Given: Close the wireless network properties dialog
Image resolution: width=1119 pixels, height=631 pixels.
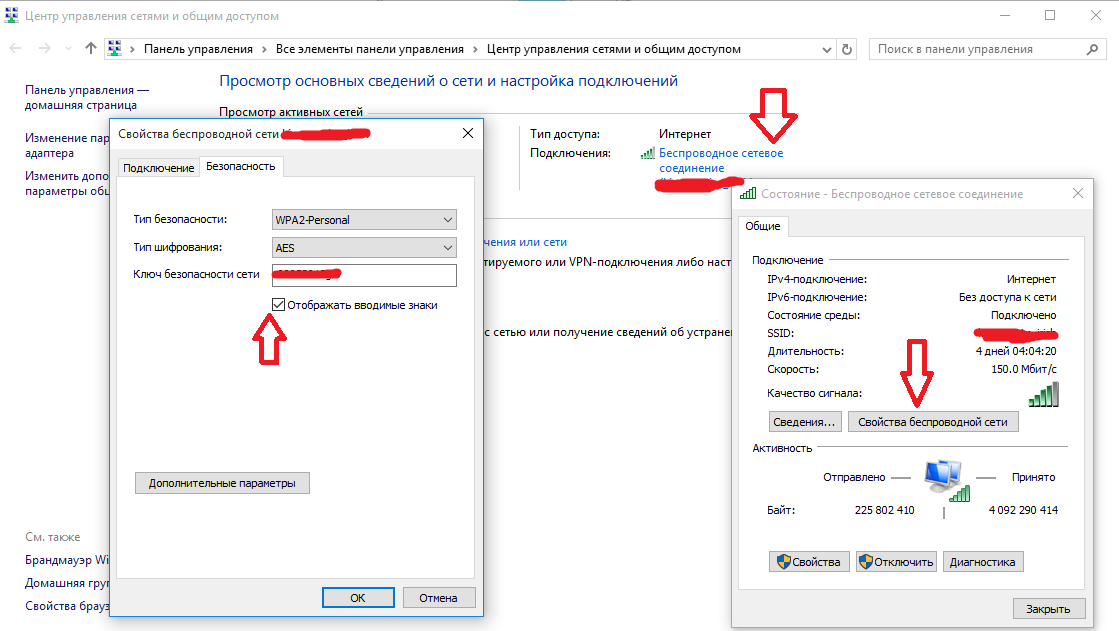Looking at the screenshot, I should (x=467, y=133).
